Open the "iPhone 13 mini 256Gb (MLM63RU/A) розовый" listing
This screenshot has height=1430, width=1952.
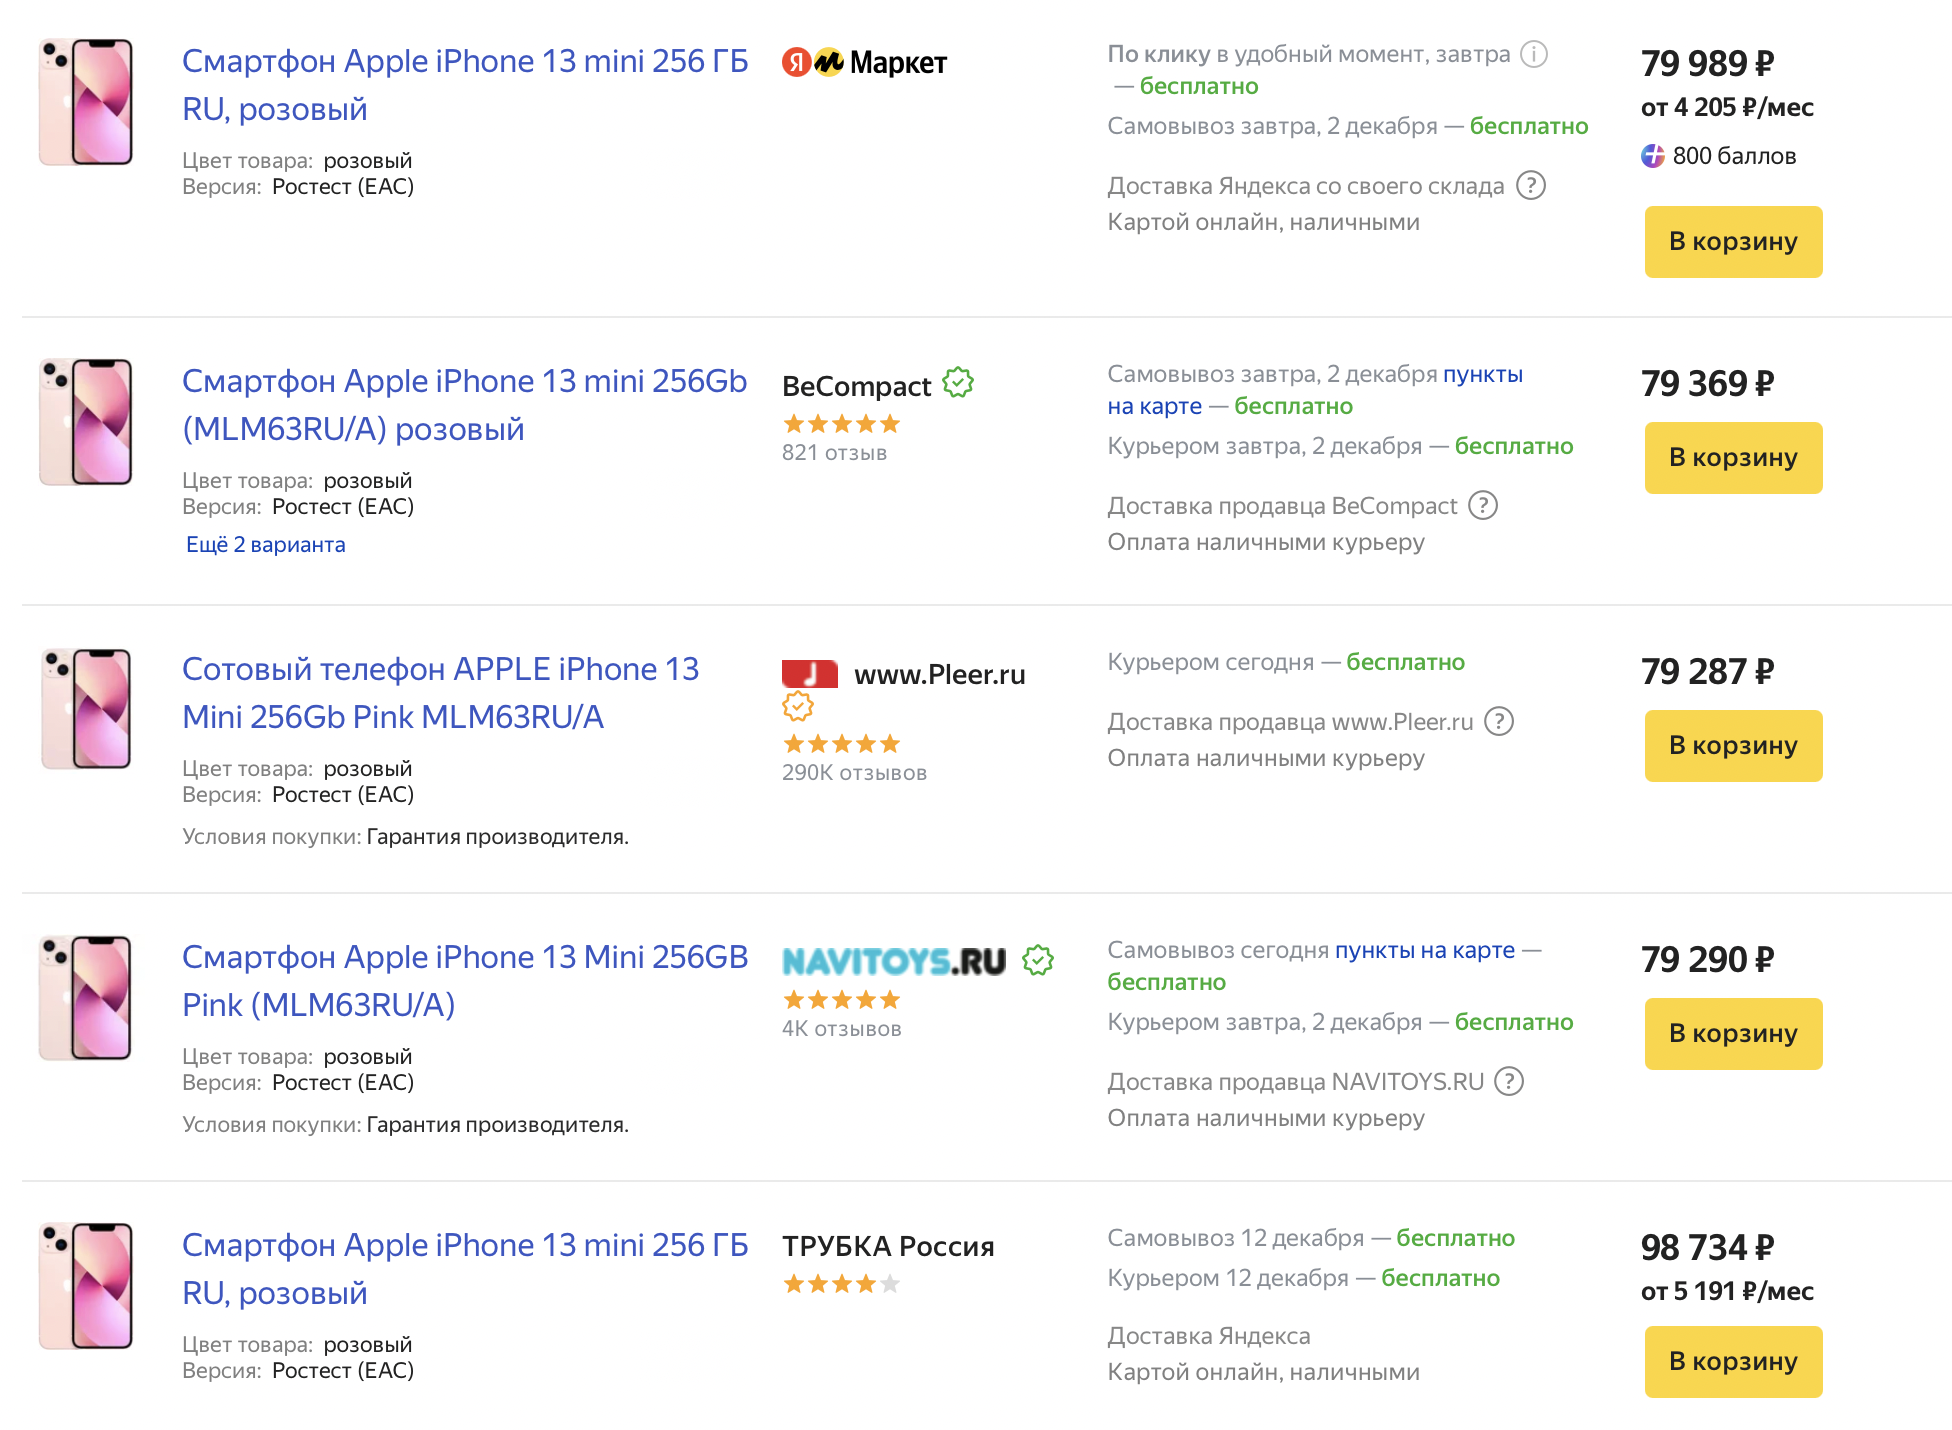coord(464,405)
